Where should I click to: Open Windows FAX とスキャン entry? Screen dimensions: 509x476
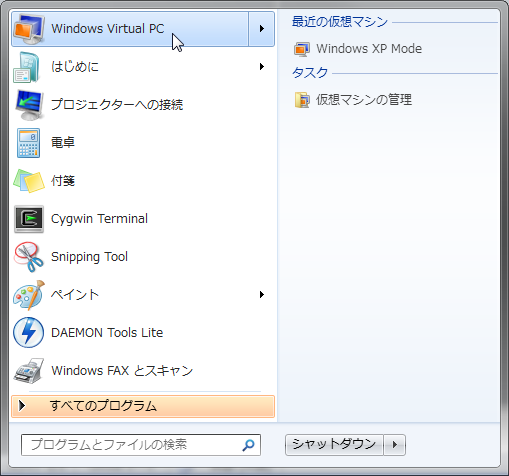(x=143, y=371)
